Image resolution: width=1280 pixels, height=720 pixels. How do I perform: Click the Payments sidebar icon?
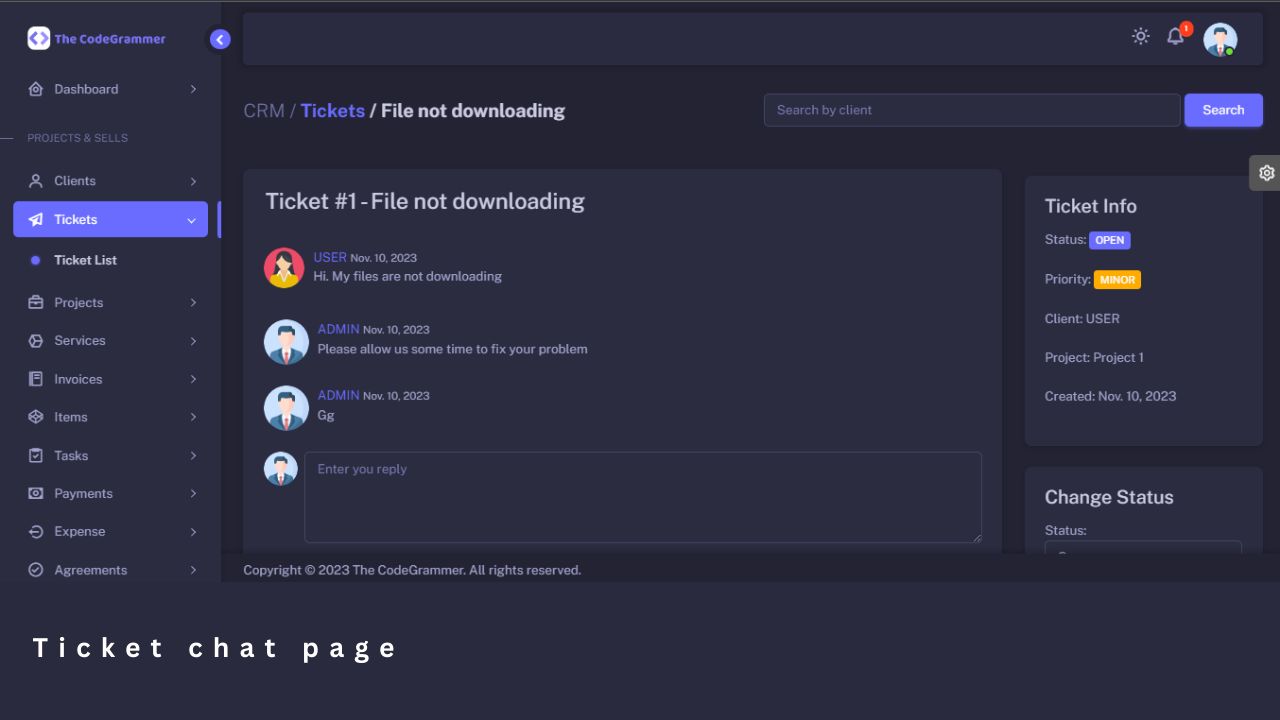tap(36, 493)
